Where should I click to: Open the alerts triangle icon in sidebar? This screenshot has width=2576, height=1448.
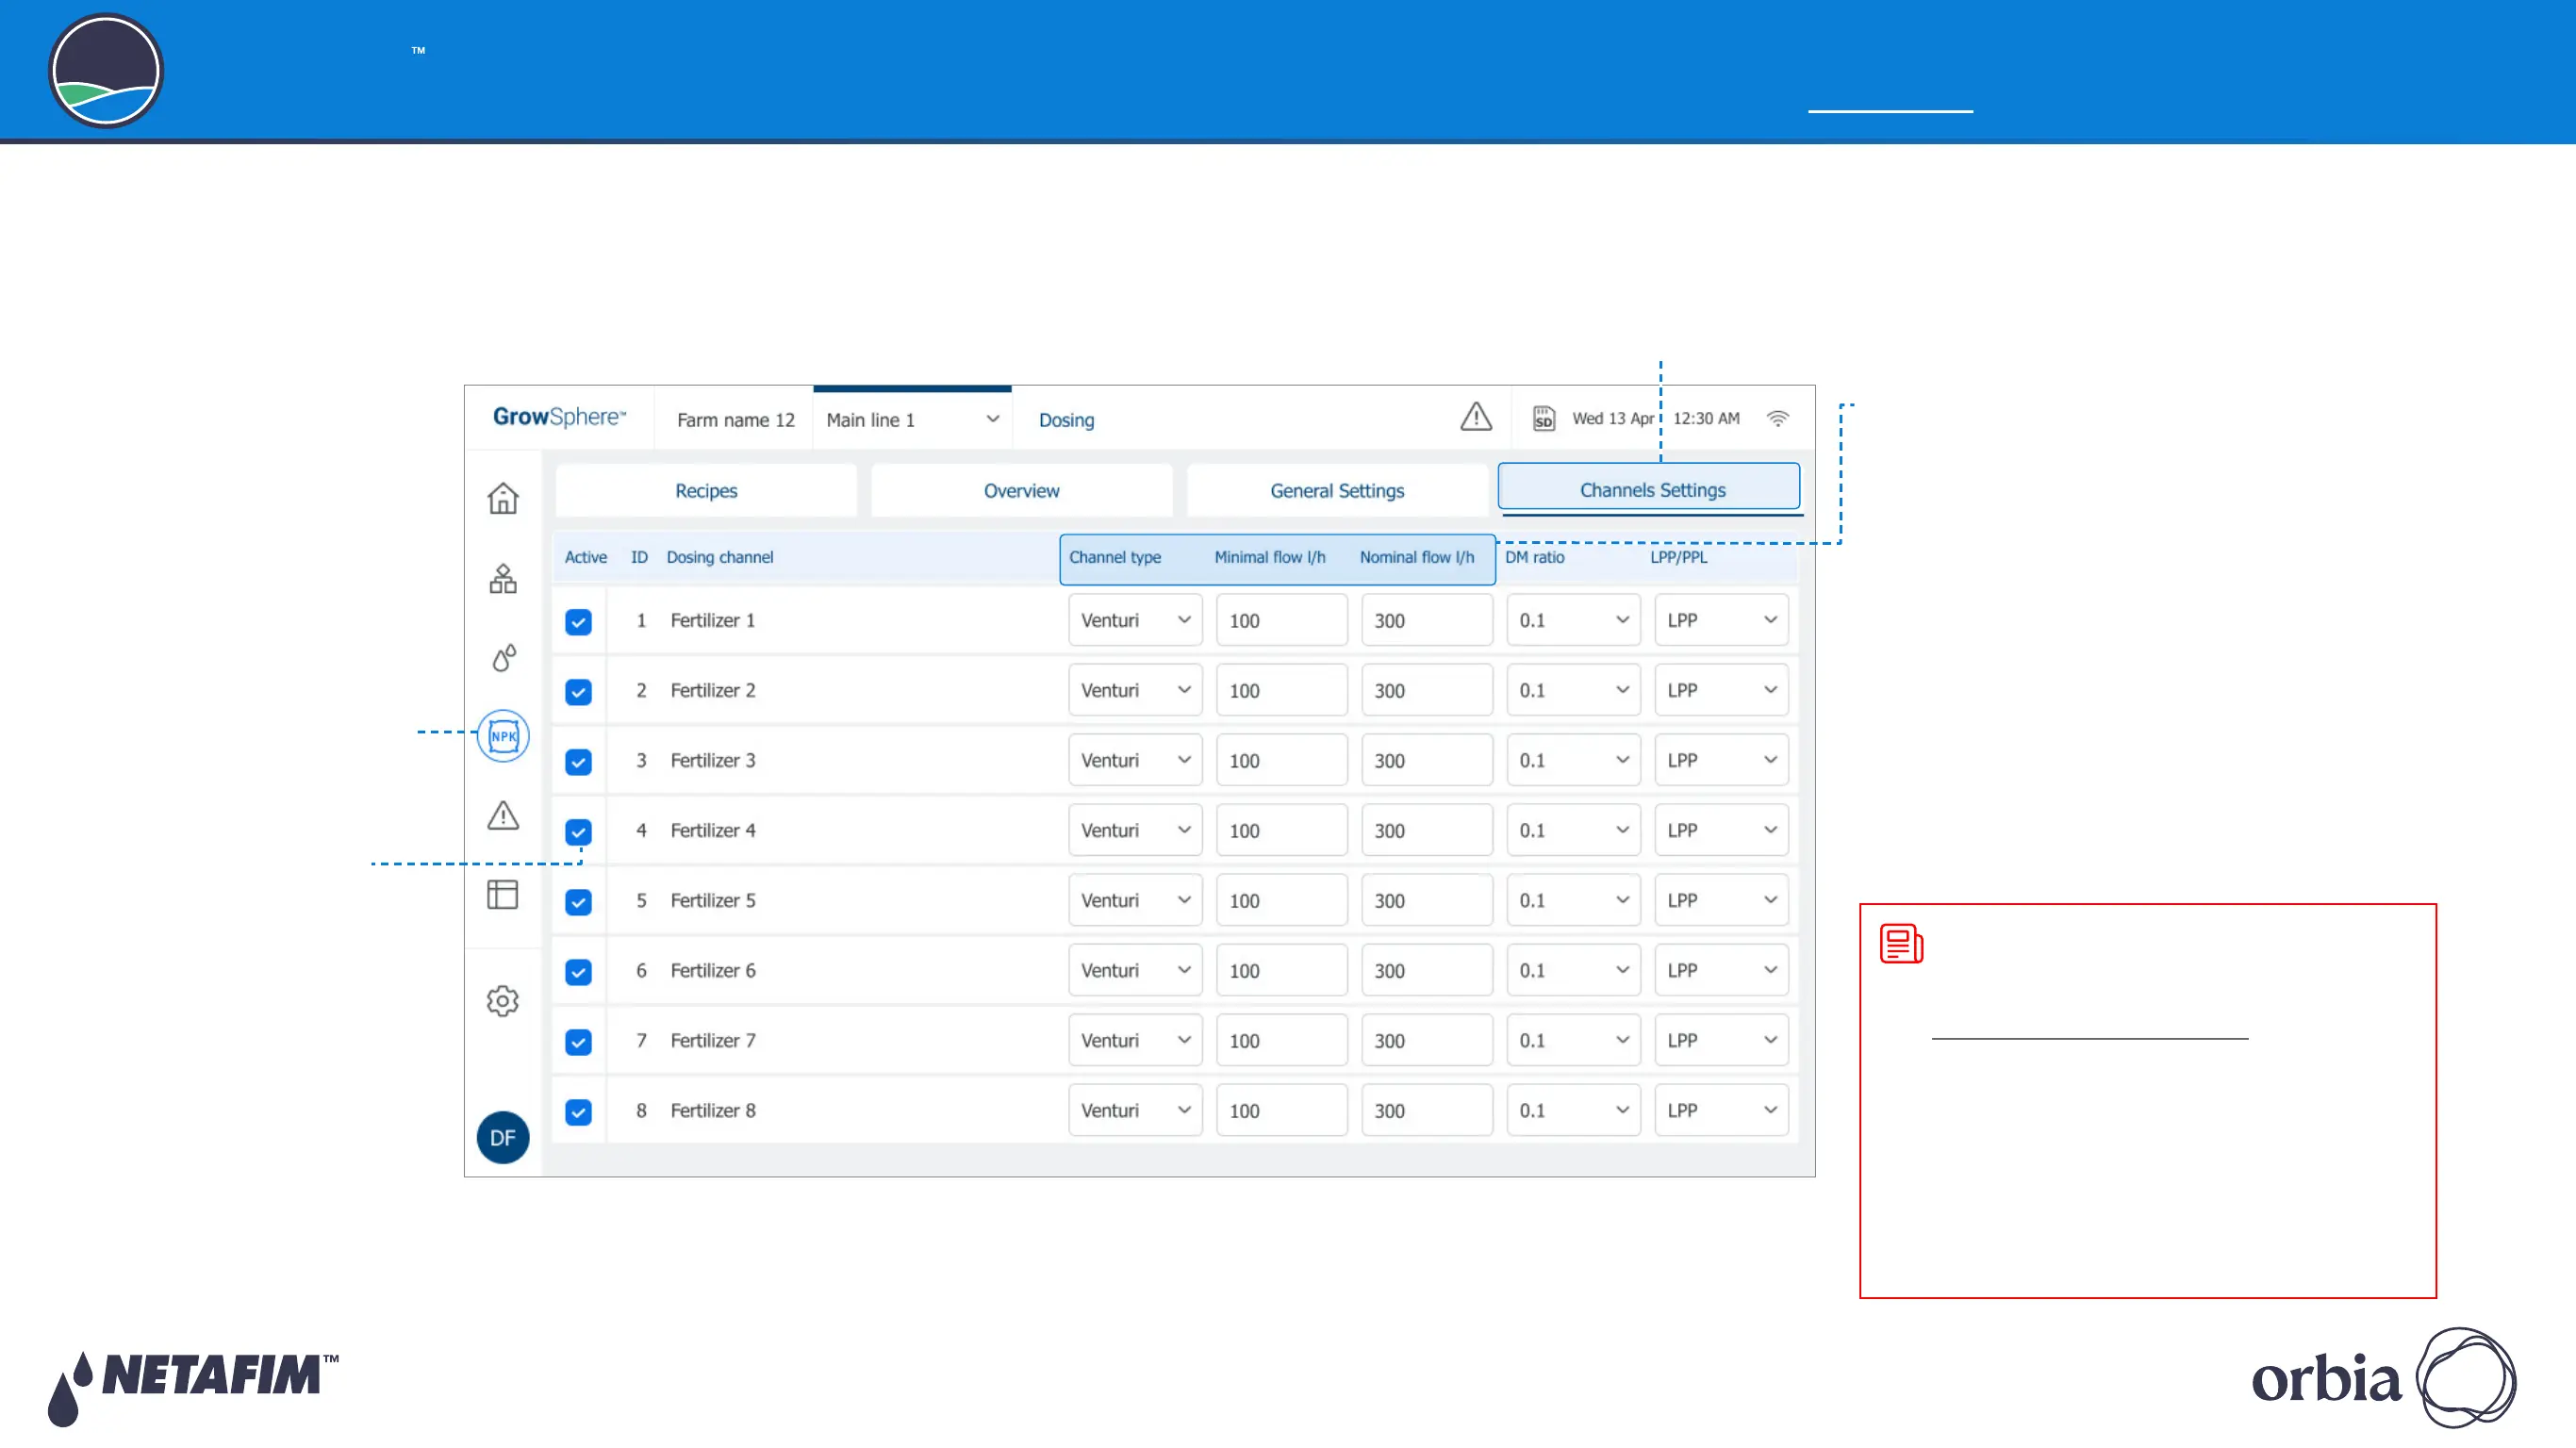point(503,815)
